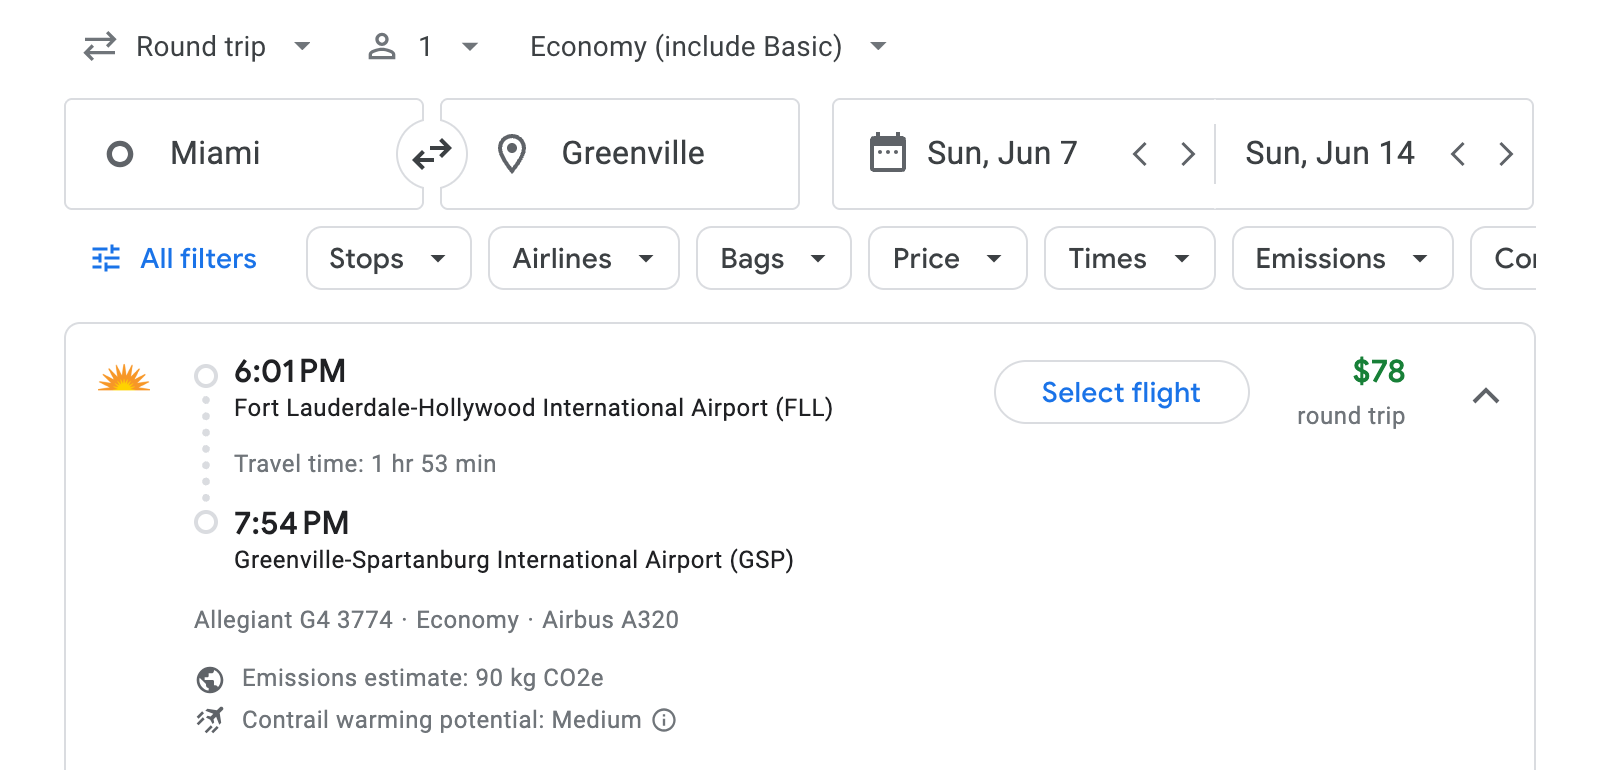Click the emissions globe icon
Viewport: 1600px width, 770px height.
click(210, 680)
